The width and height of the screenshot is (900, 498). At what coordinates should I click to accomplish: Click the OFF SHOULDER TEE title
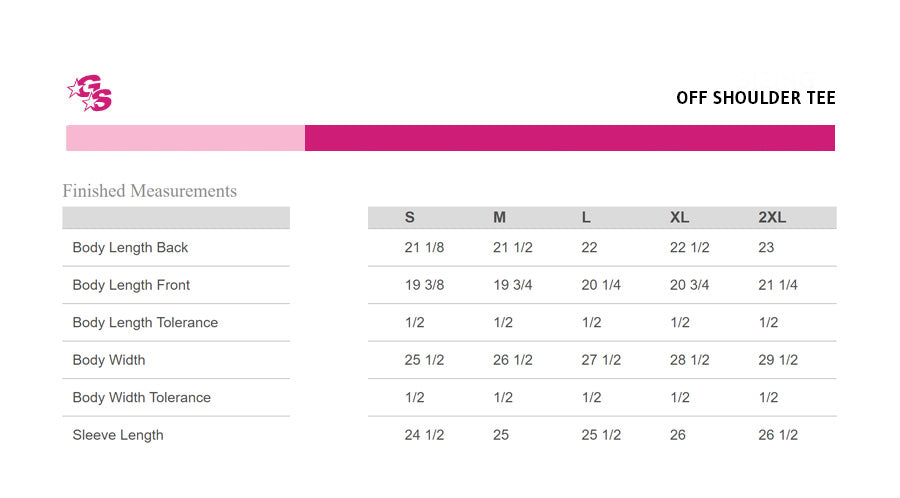click(x=755, y=98)
